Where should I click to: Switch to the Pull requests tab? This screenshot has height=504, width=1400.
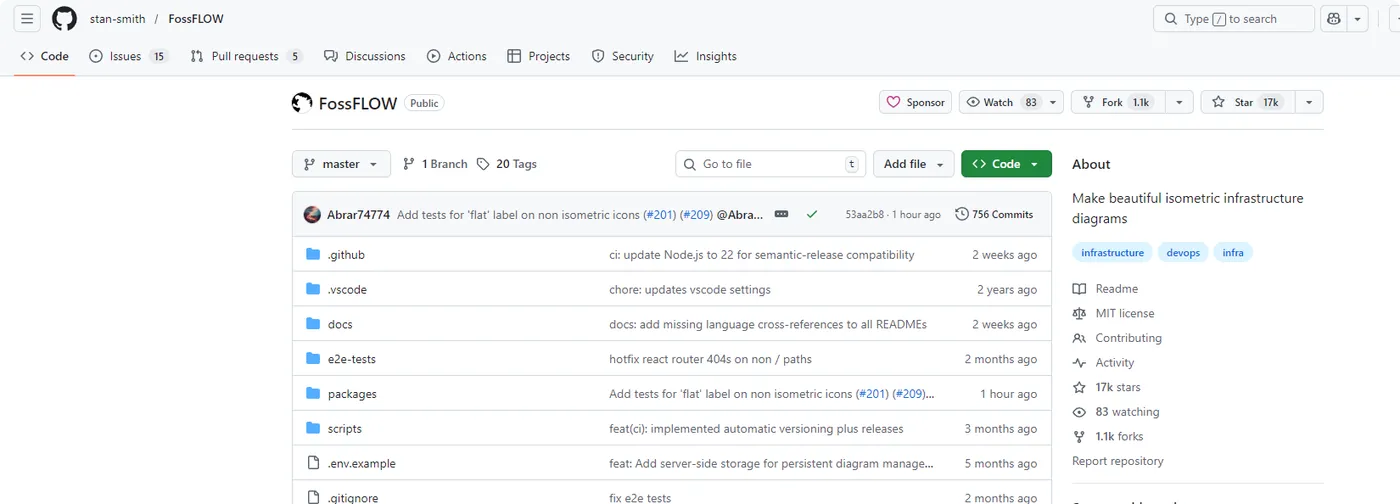coord(246,56)
